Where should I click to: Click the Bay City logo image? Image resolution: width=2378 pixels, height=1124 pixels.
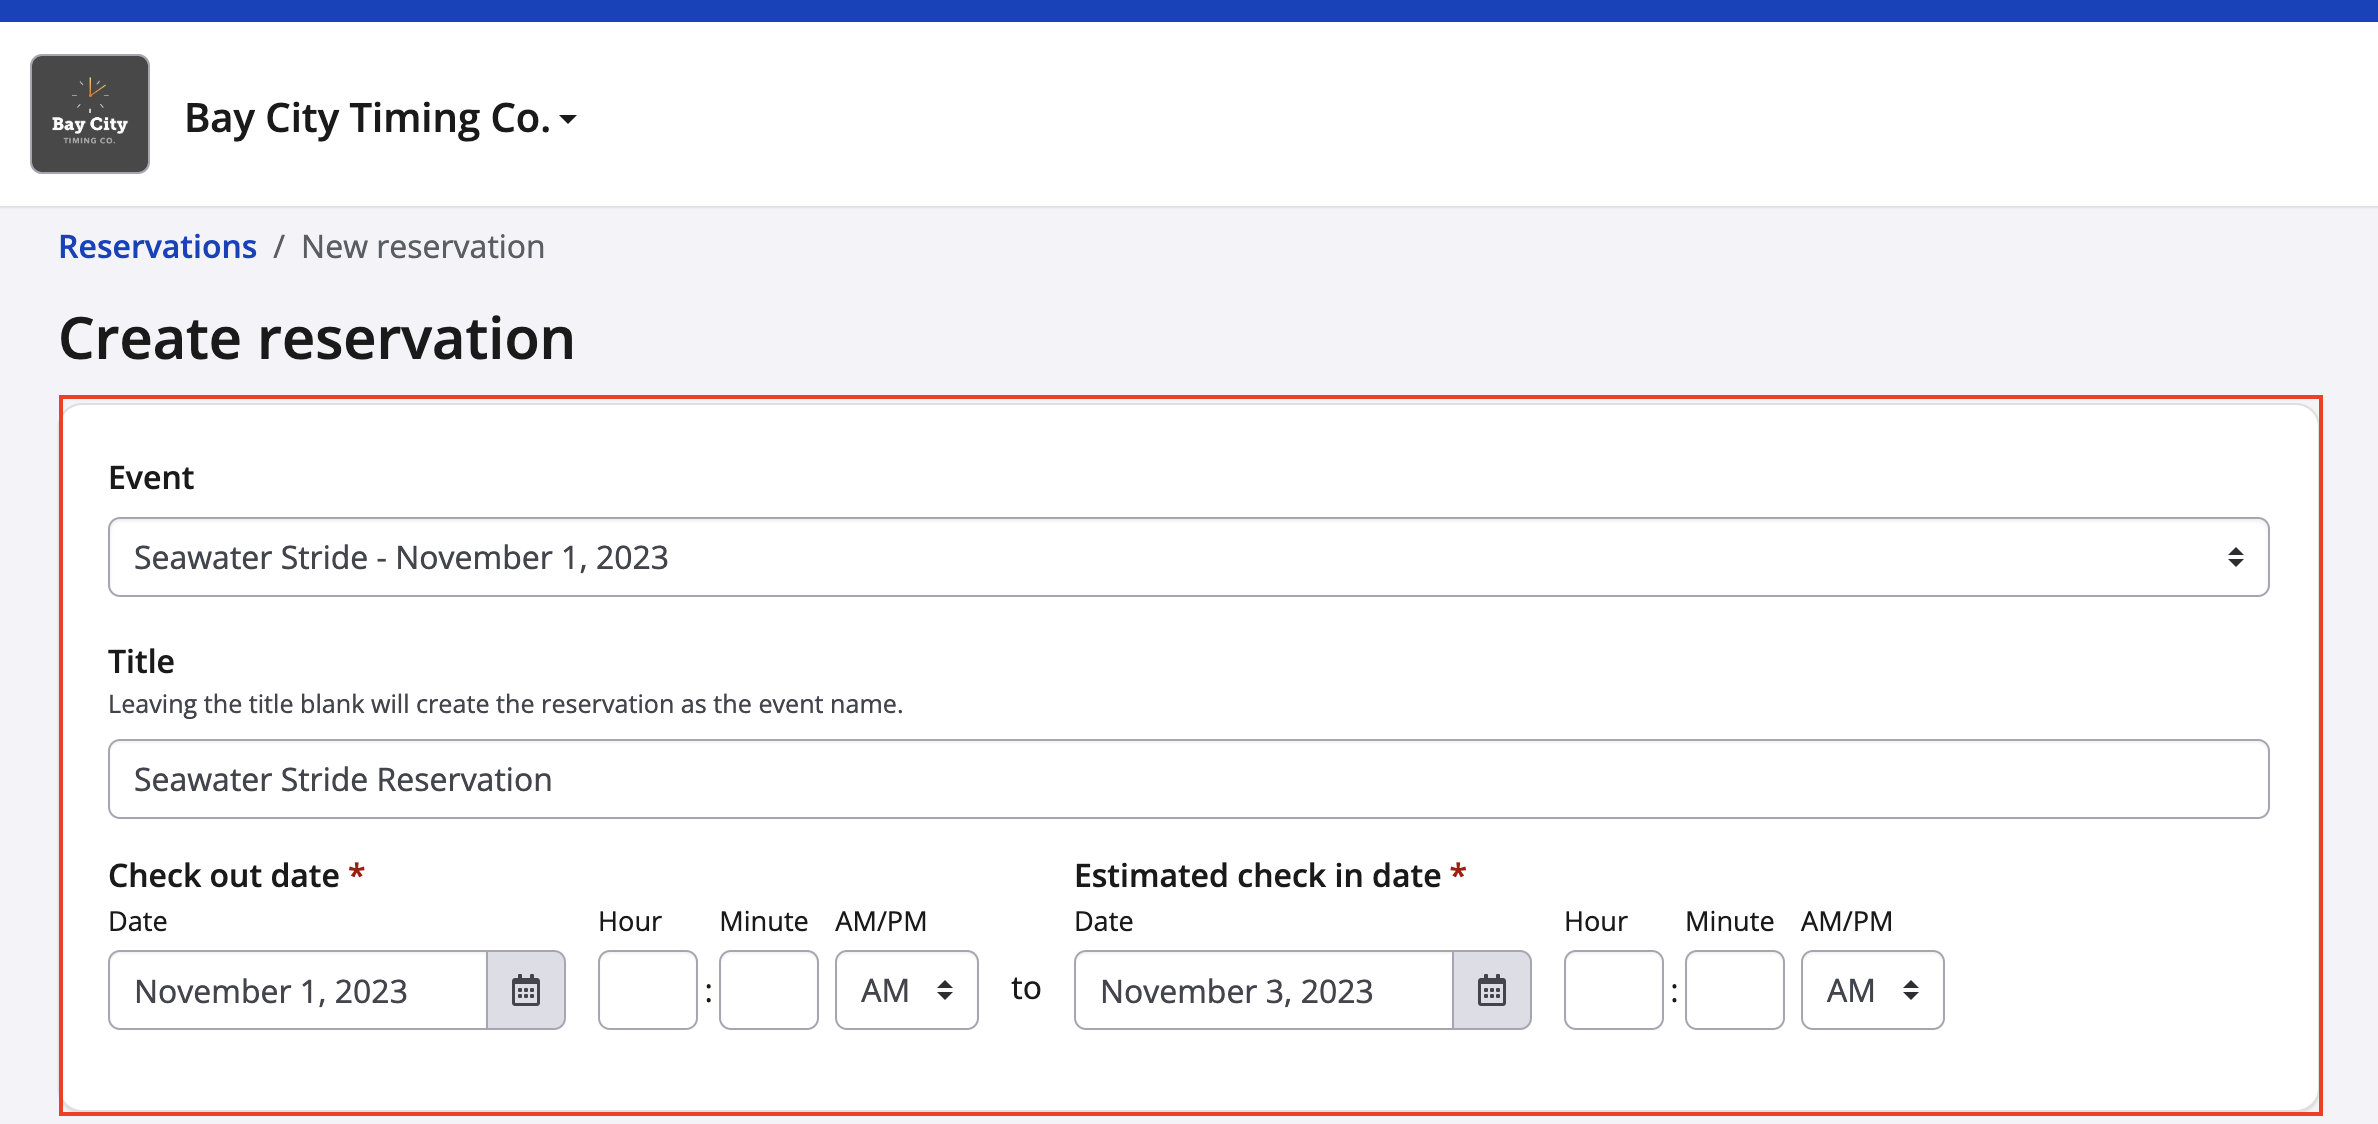90,114
